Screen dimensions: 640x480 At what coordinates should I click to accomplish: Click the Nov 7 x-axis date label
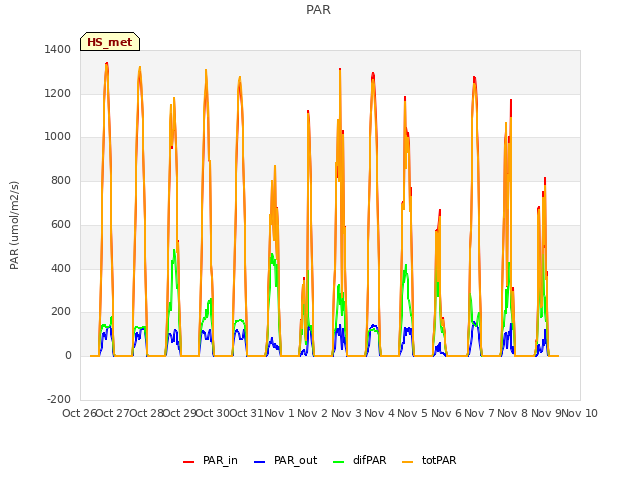pos(479,413)
